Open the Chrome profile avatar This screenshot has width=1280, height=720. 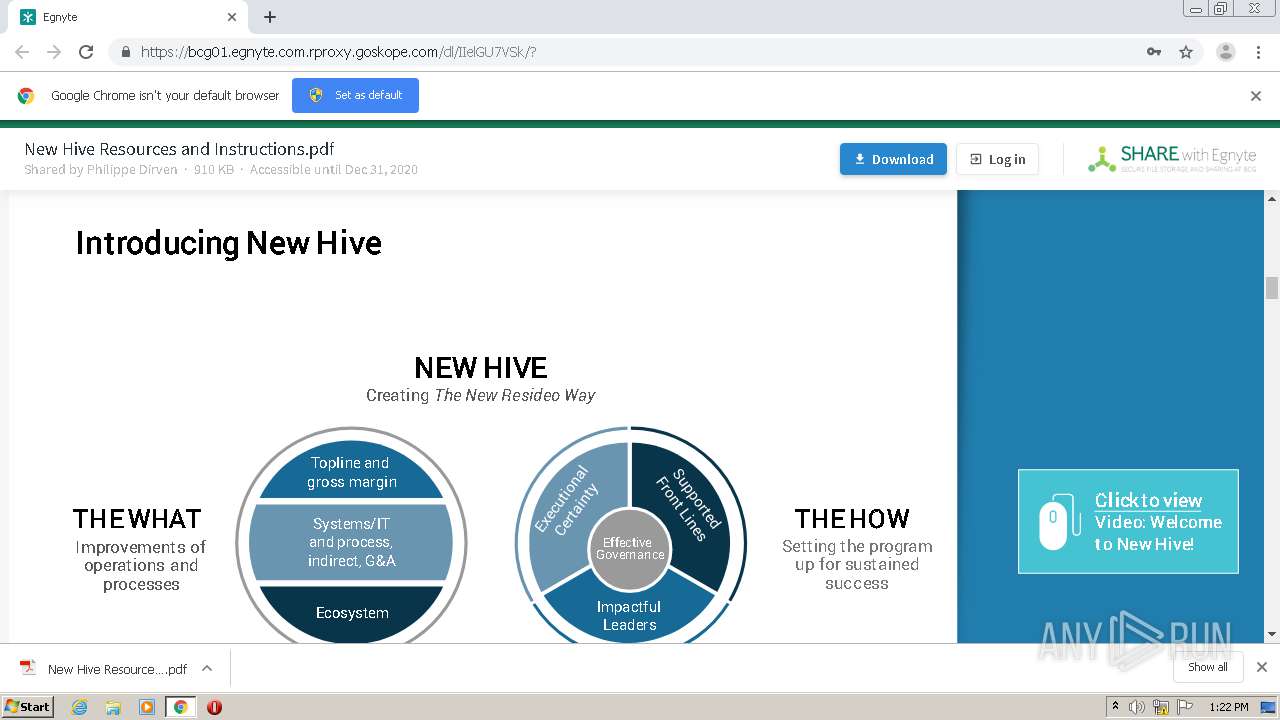point(1225,52)
